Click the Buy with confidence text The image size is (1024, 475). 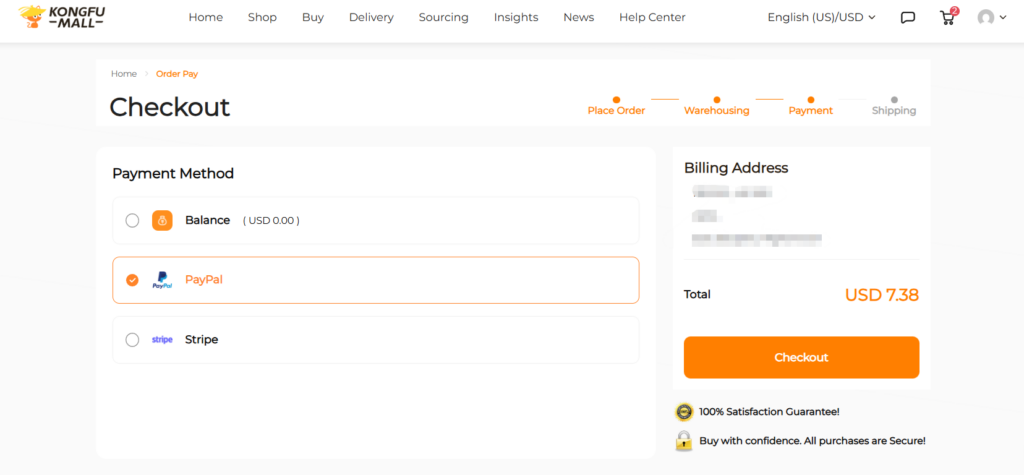812,440
